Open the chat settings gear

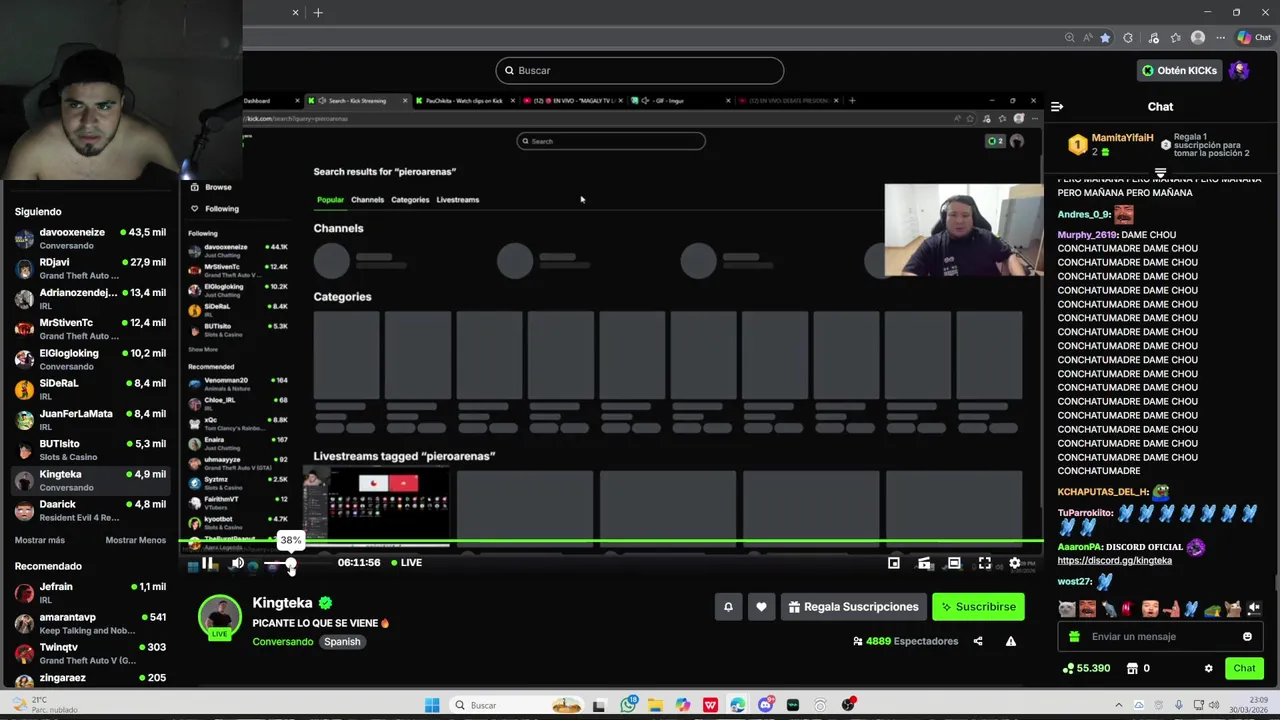[1208, 668]
